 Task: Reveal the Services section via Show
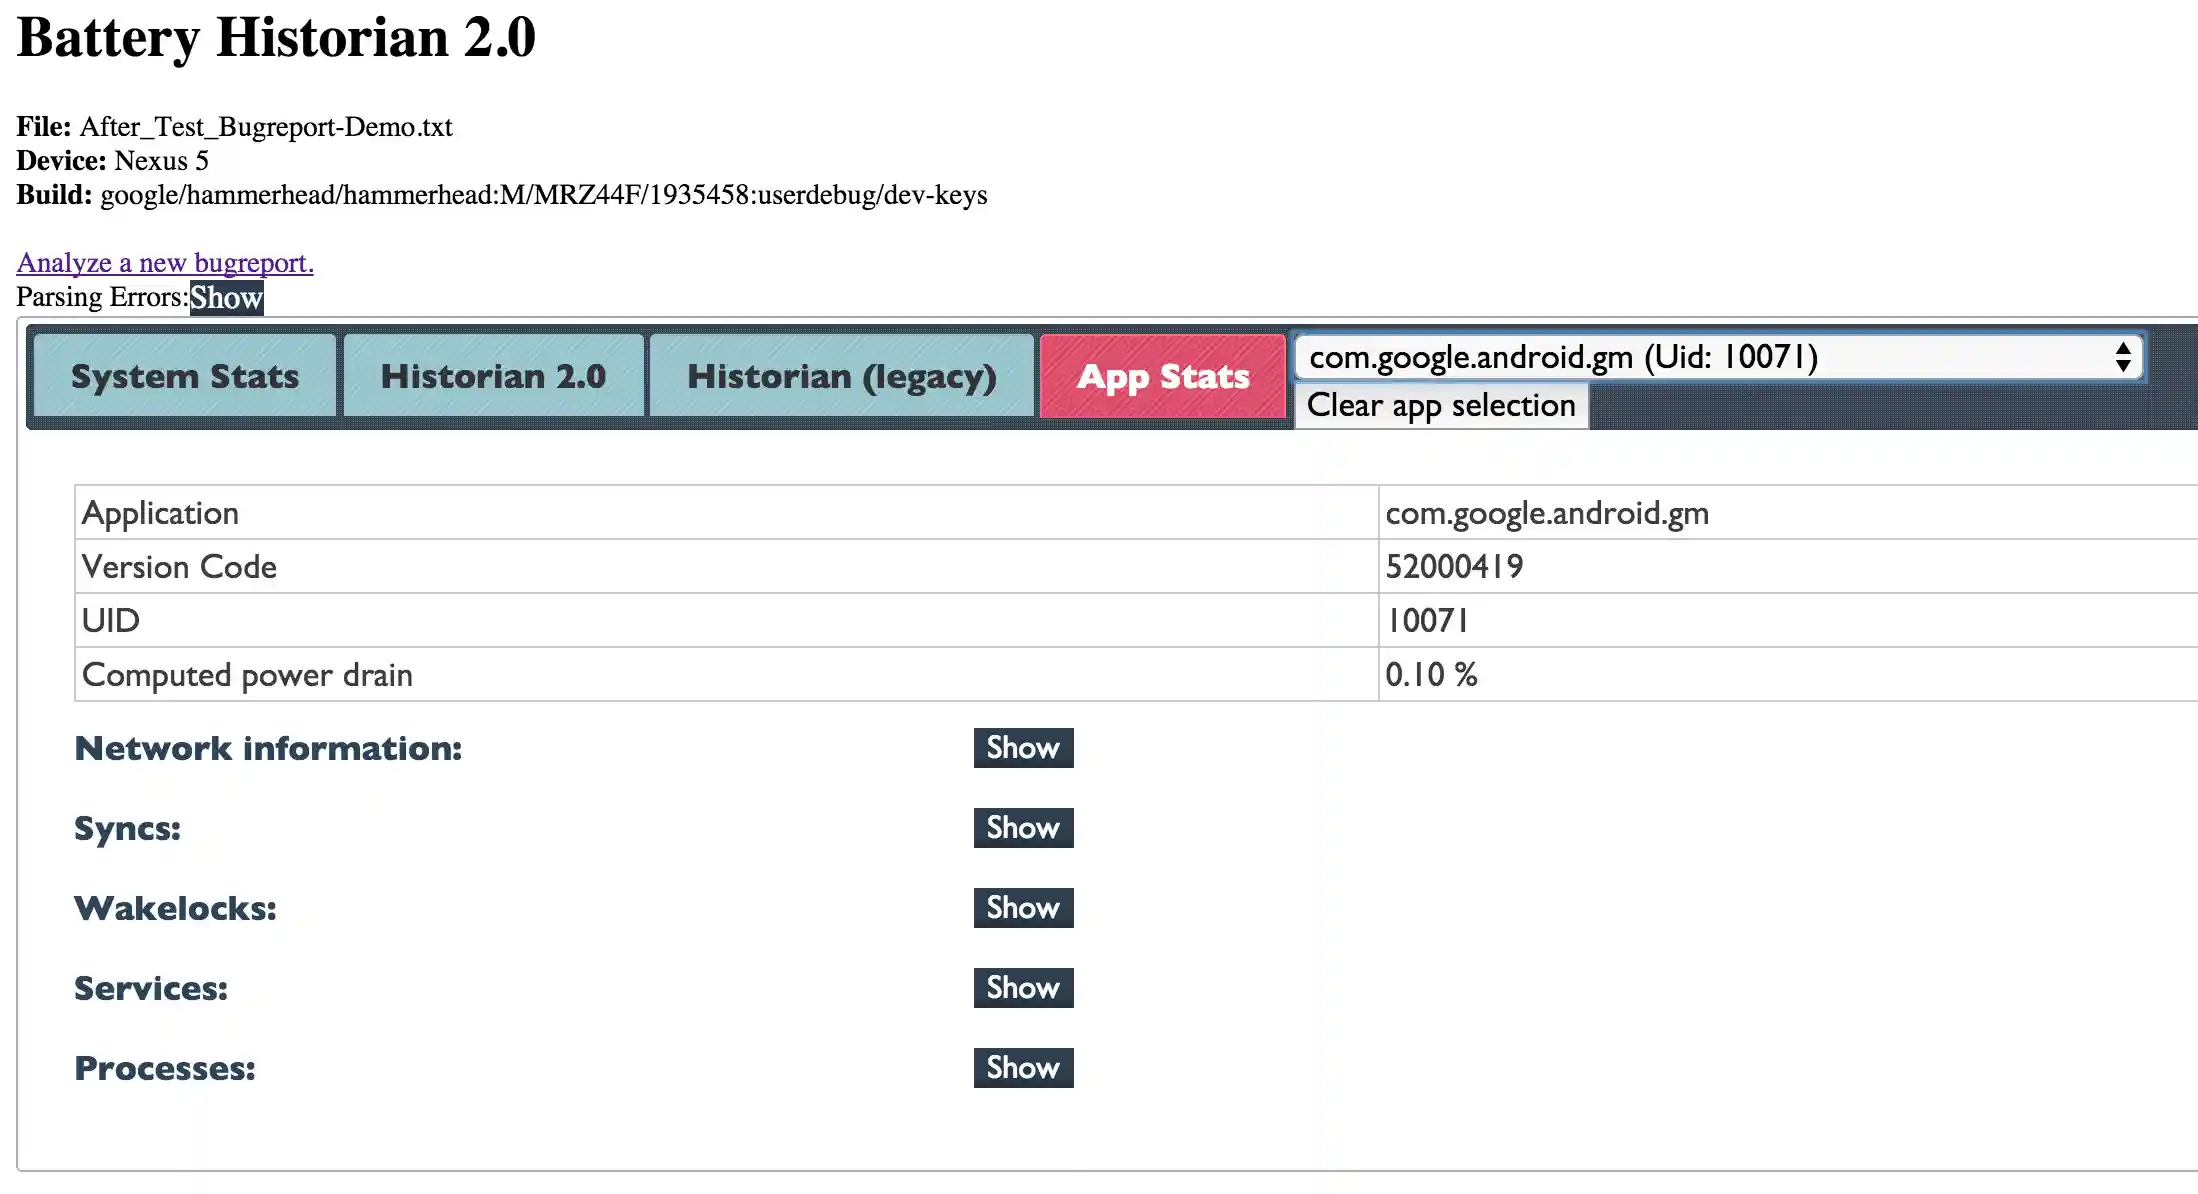tap(1023, 988)
